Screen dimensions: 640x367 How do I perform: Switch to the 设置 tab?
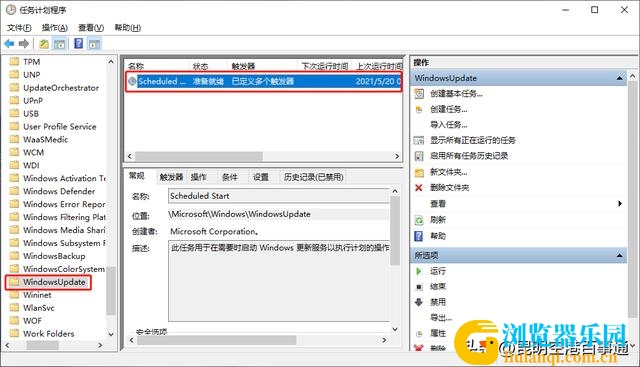click(261, 177)
